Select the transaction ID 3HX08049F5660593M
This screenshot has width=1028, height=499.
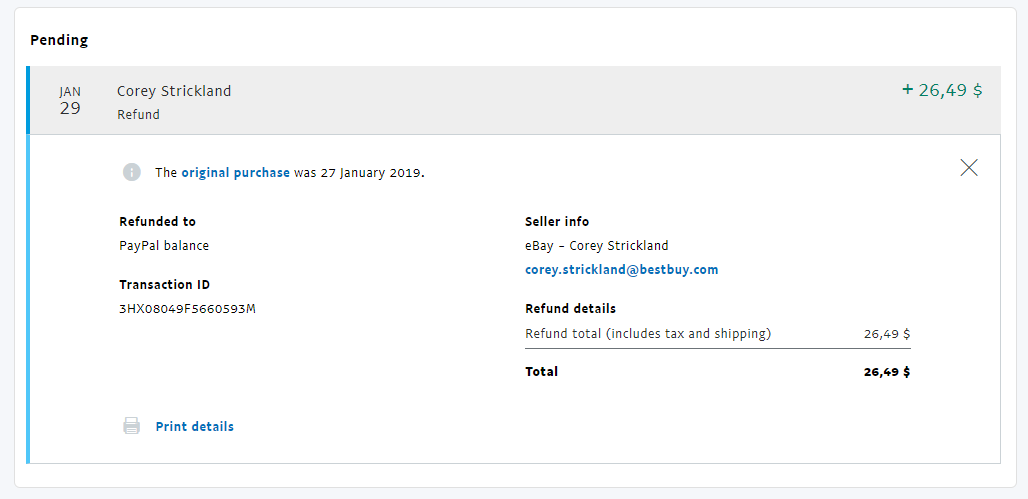pyautogui.click(x=187, y=308)
